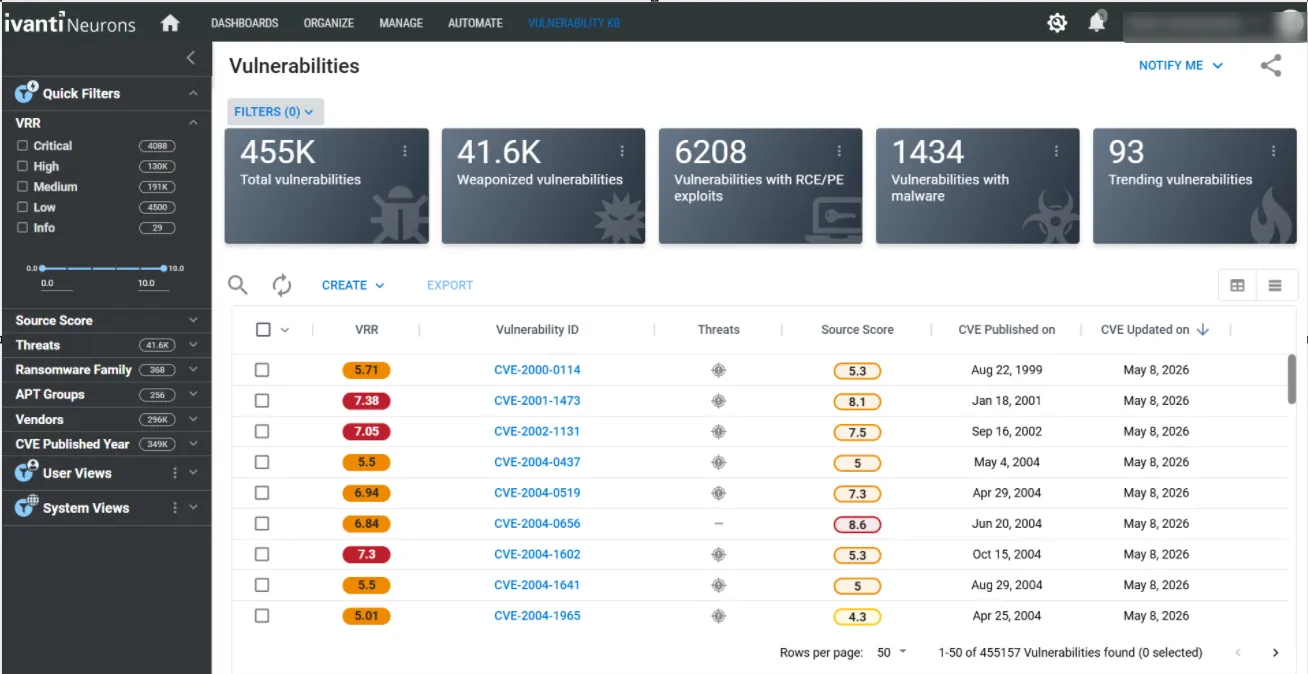
Task: Check the Critical VRR filter
Action: [x=23, y=146]
